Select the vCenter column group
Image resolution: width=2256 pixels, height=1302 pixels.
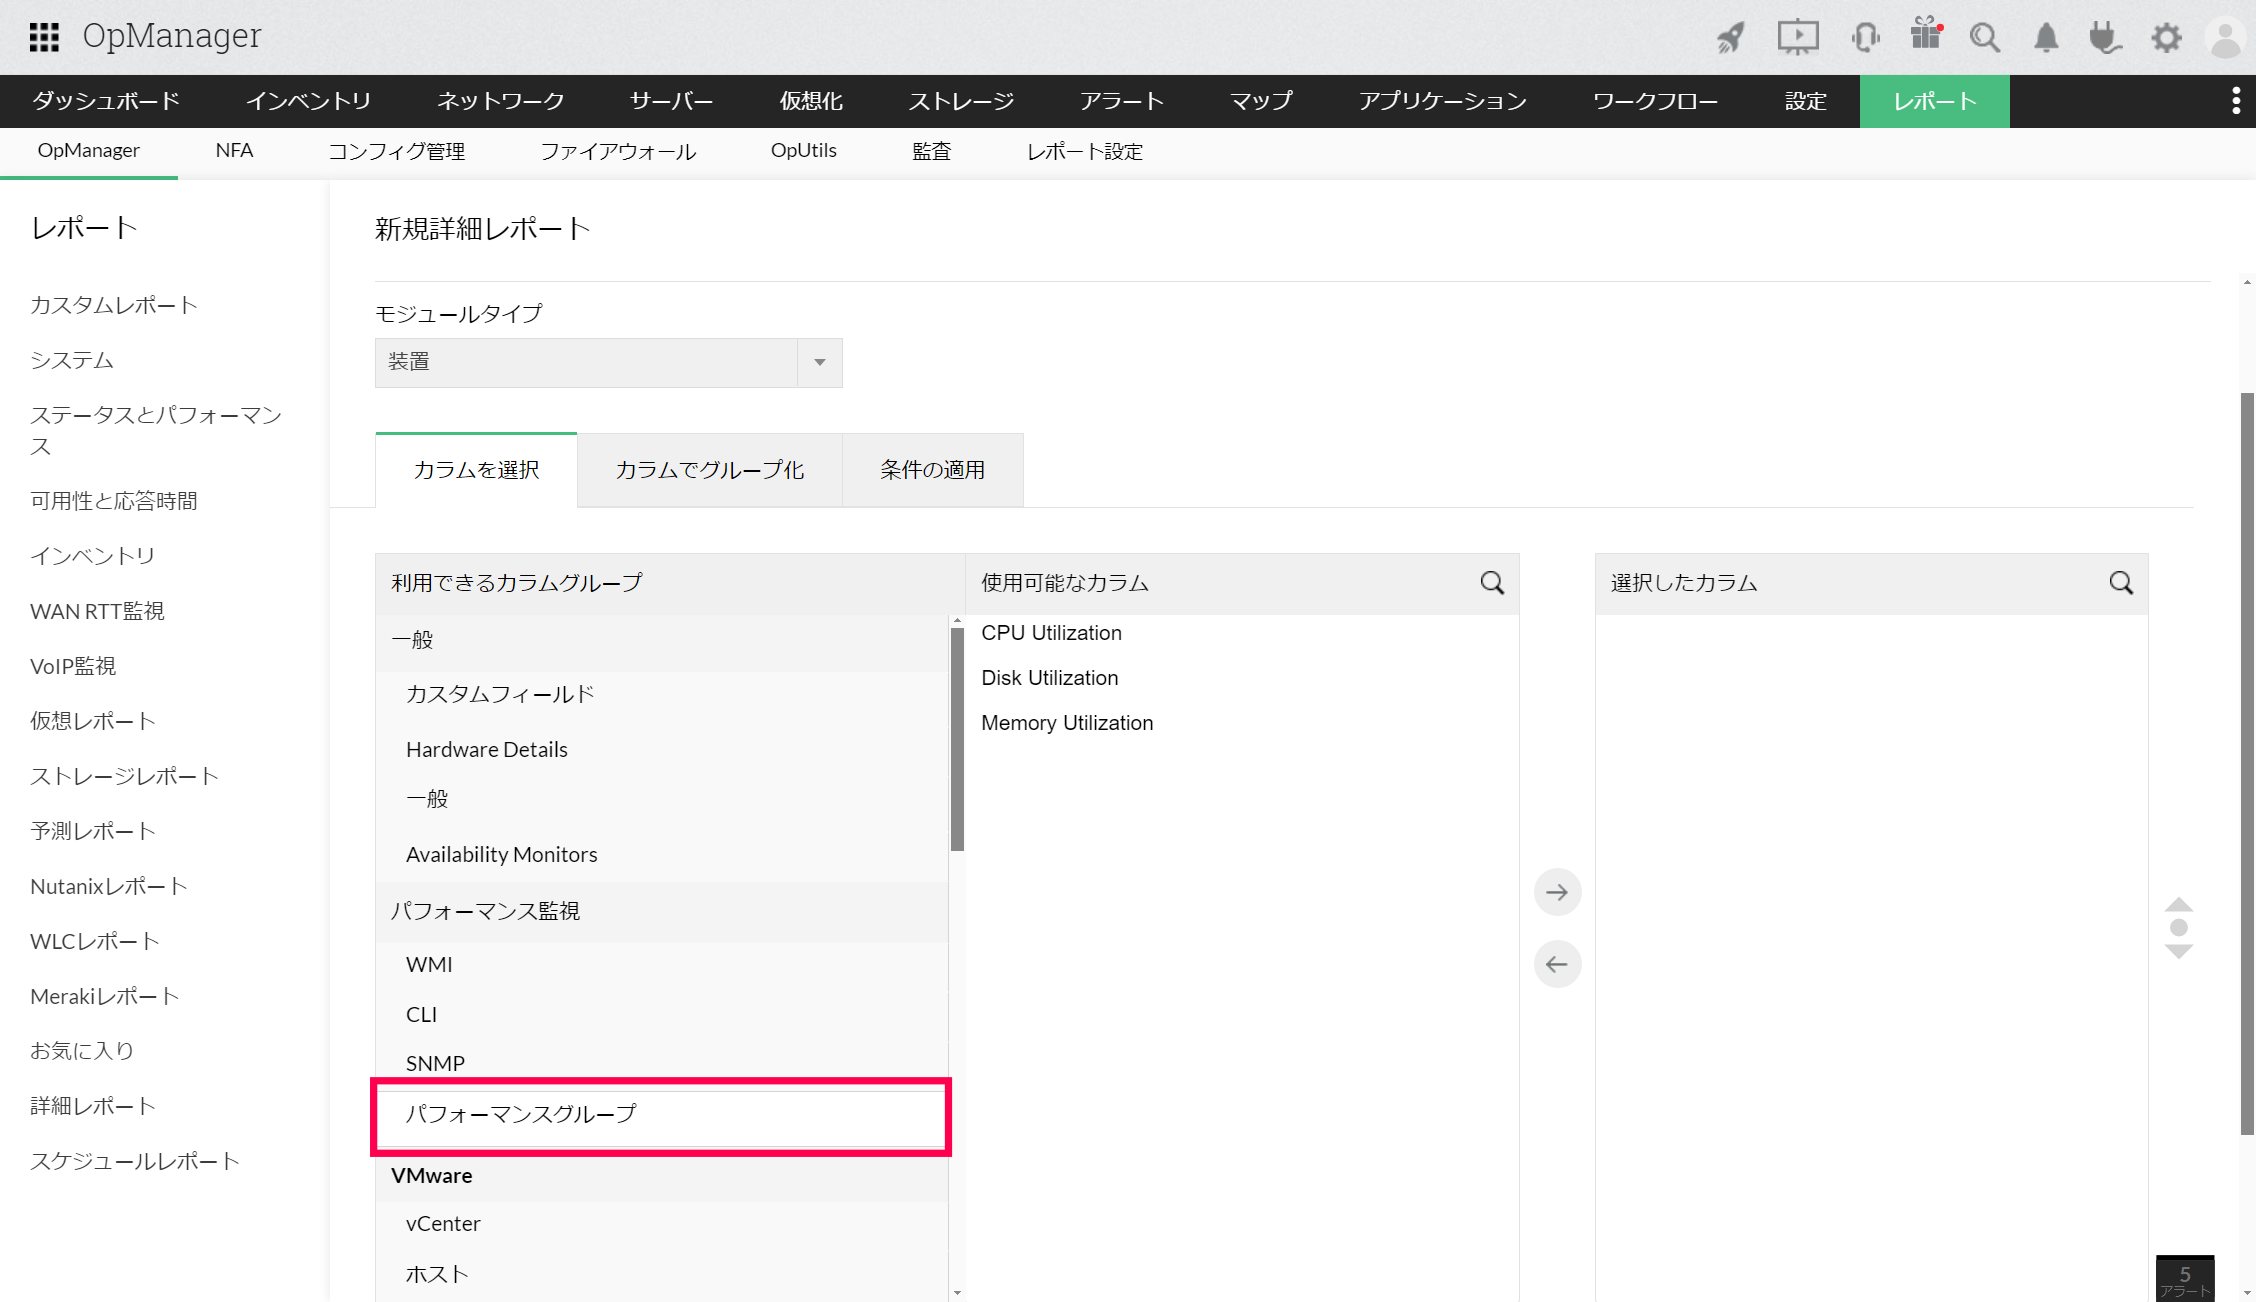pyautogui.click(x=443, y=1224)
